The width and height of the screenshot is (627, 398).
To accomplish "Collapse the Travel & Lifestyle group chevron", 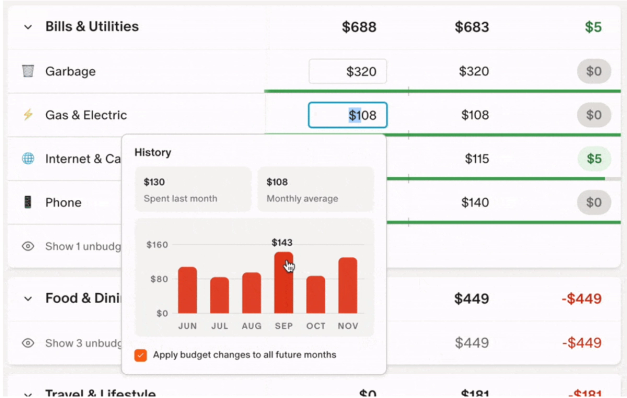I will [28, 395].
